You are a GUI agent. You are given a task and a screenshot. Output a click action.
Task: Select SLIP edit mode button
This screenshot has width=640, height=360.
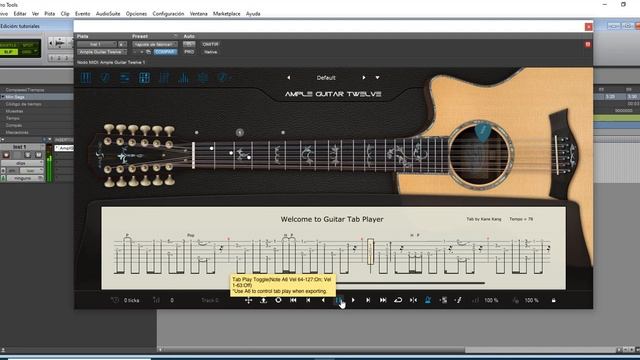[8, 52]
